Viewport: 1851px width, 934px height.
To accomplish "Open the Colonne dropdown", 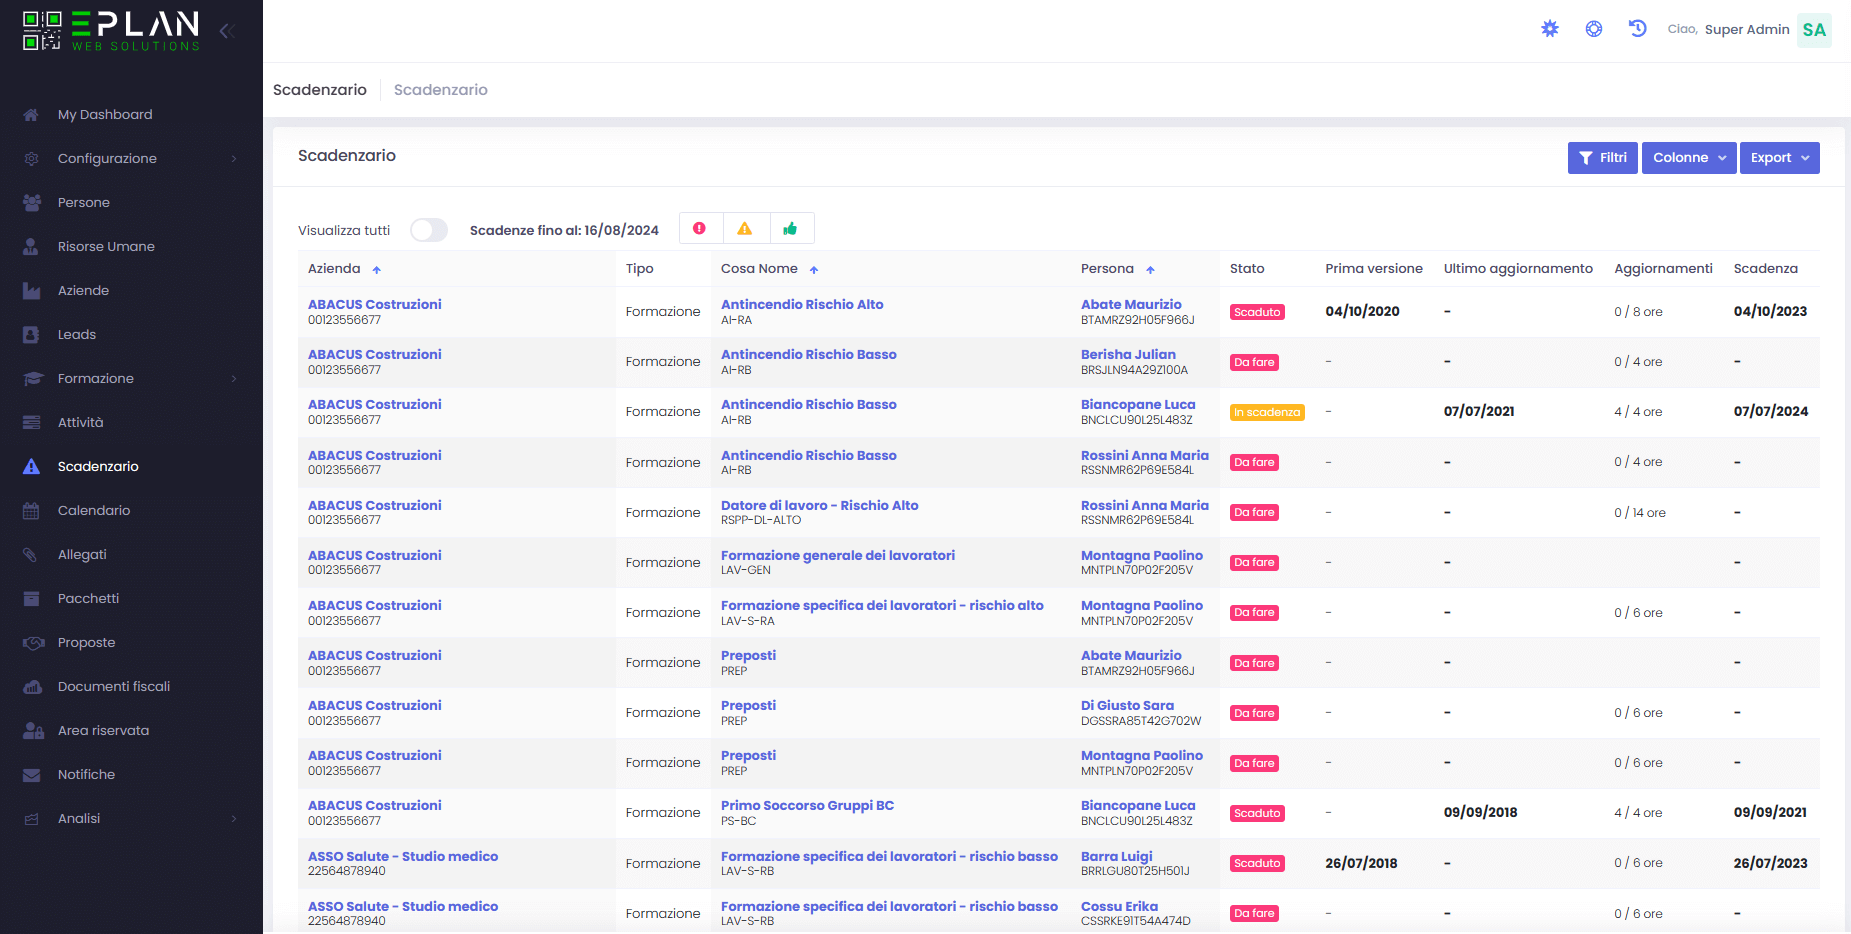I will pyautogui.click(x=1689, y=158).
